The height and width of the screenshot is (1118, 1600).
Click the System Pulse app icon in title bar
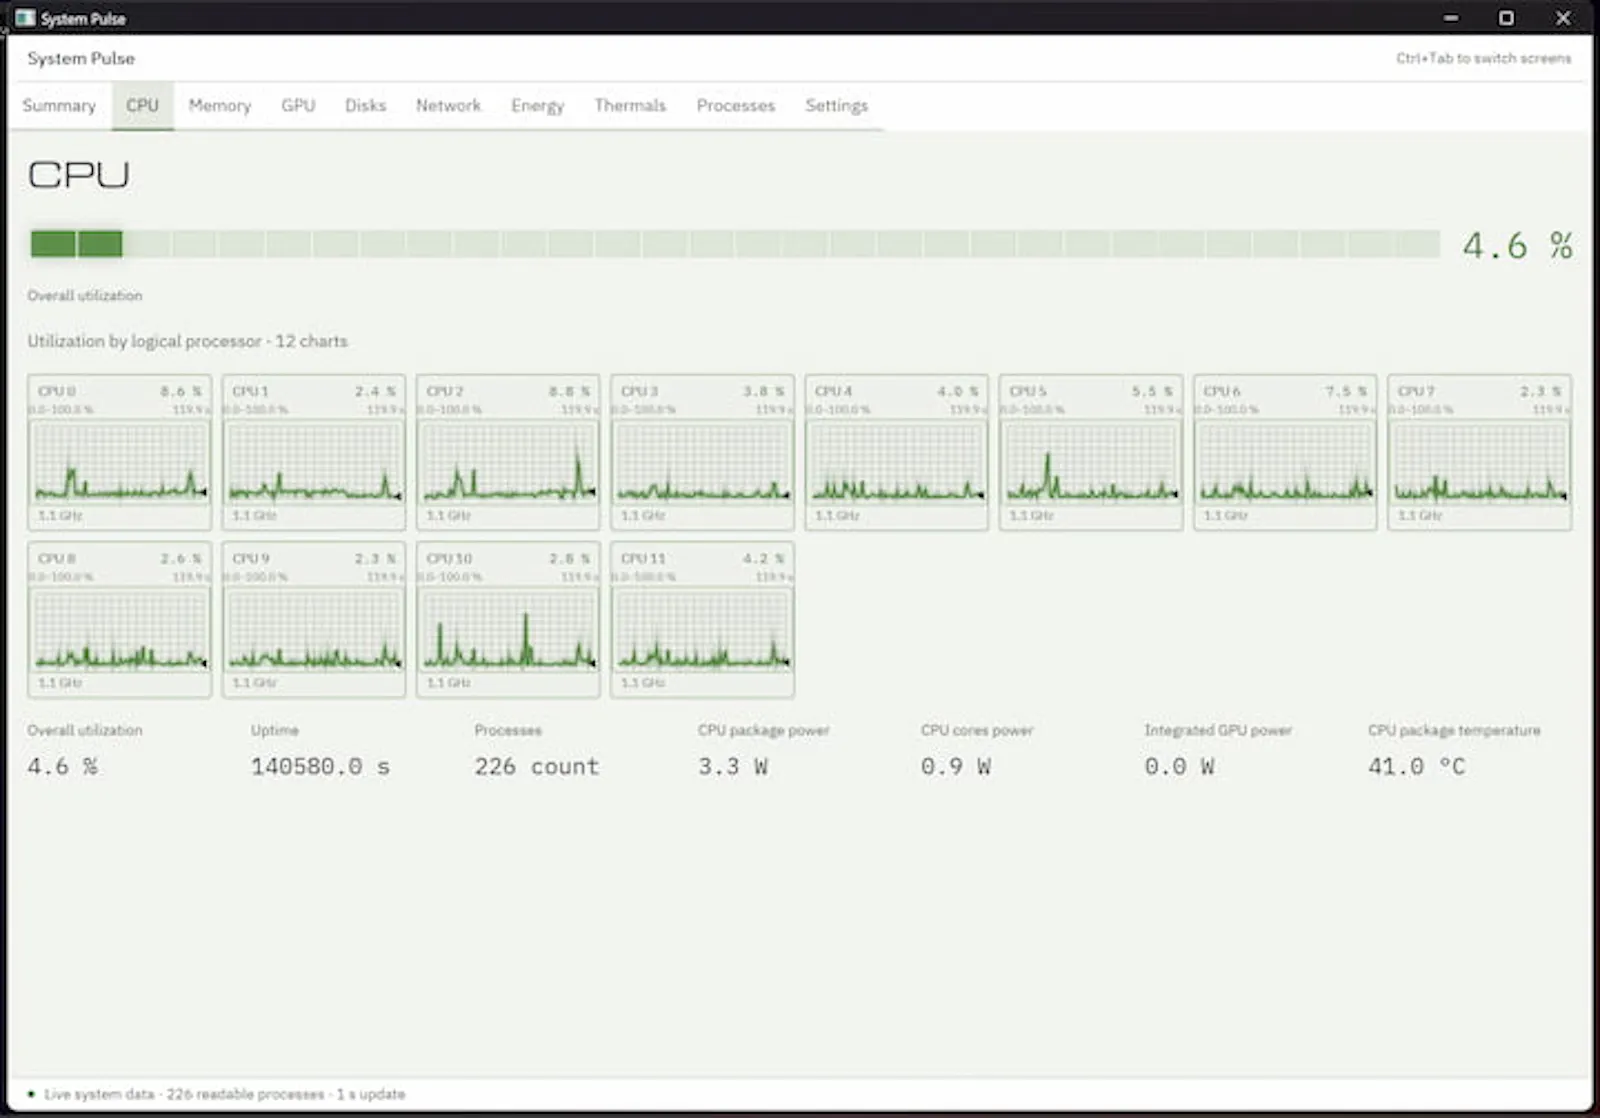[x=25, y=18]
